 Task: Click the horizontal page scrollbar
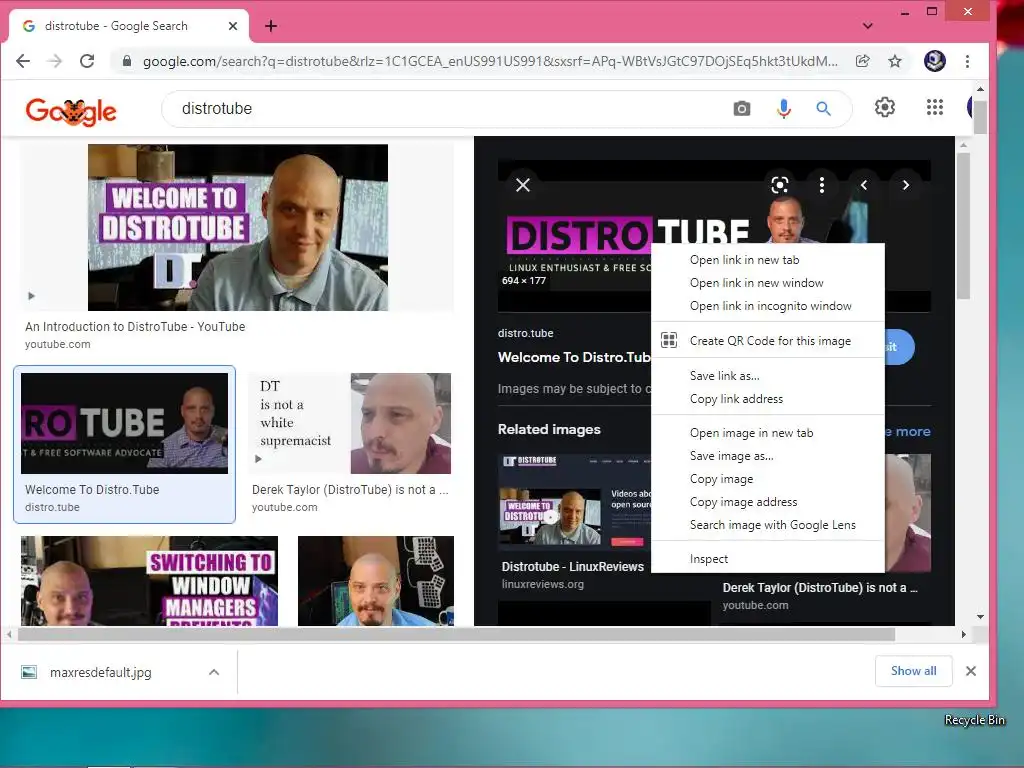[456, 634]
